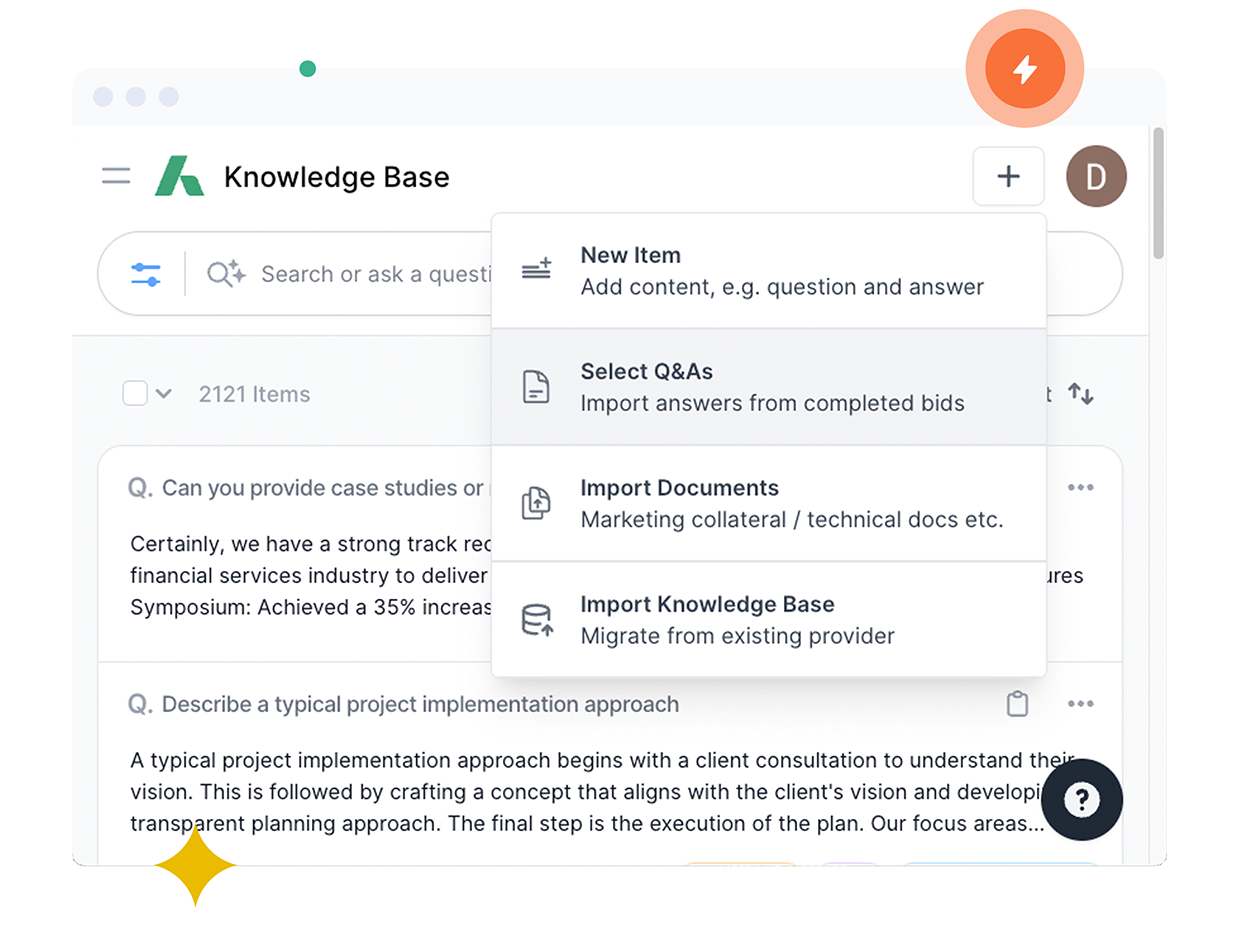
Task: Click the sort arrows icon
Action: coord(1081,394)
